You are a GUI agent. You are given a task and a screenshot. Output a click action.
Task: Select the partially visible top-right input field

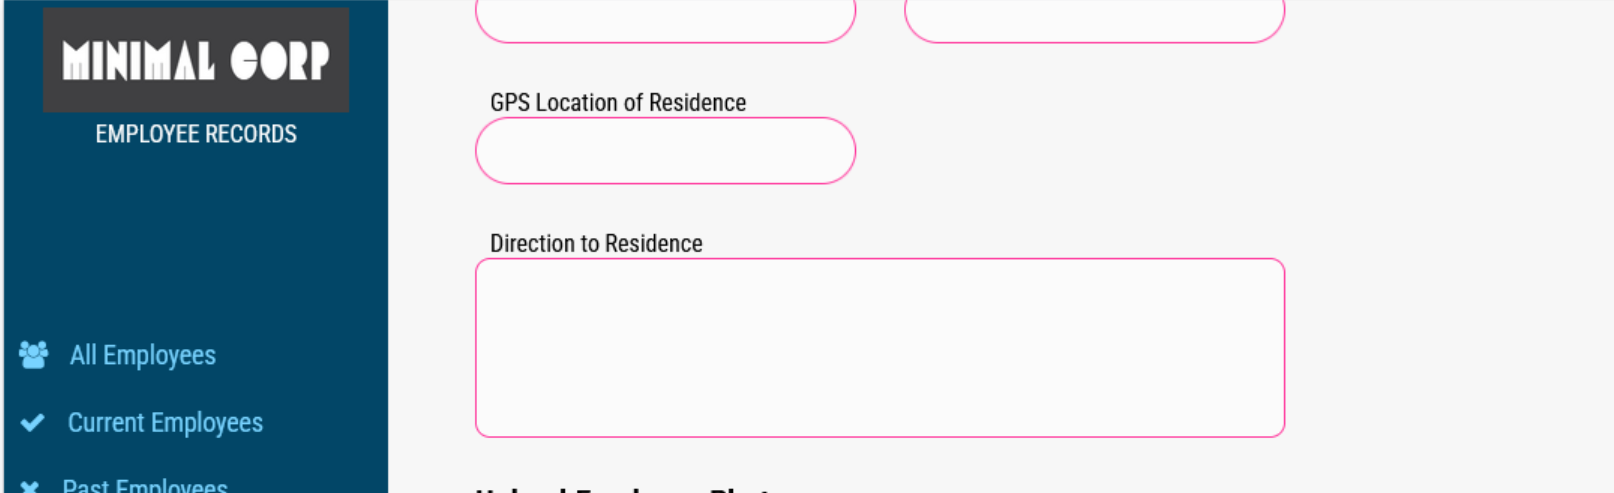point(1094,22)
